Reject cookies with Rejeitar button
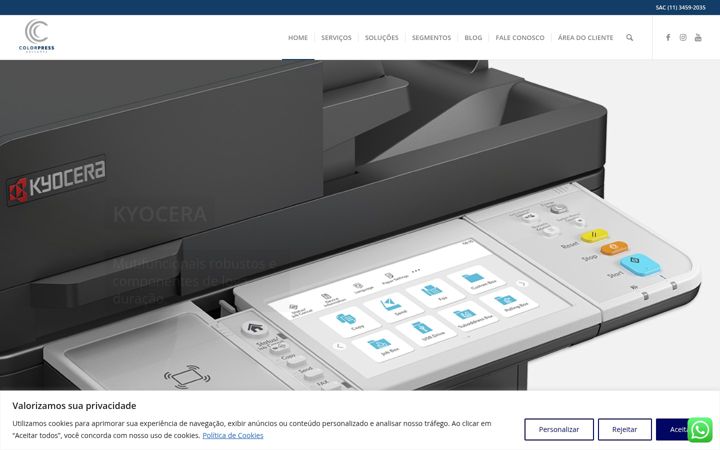Image resolution: width=720 pixels, height=450 pixels. (624, 429)
